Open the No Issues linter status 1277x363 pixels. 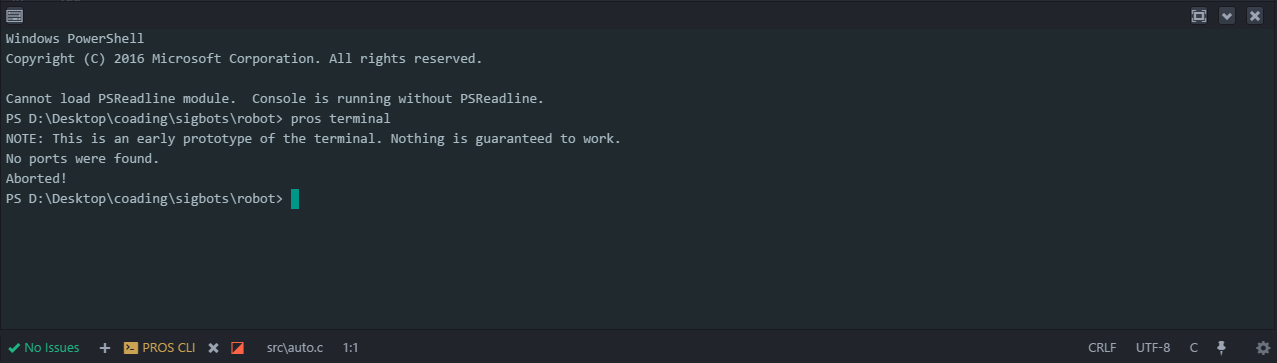[x=43, y=348]
